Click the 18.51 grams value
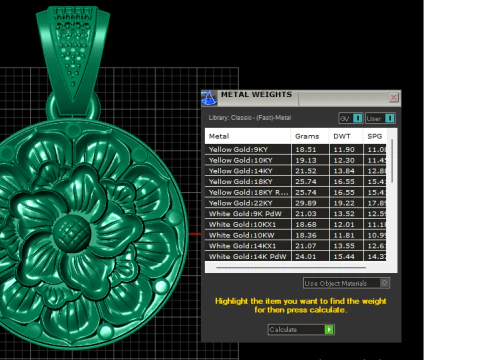The image size is (480, 360). pyautogui.click(x=306, y=150)
